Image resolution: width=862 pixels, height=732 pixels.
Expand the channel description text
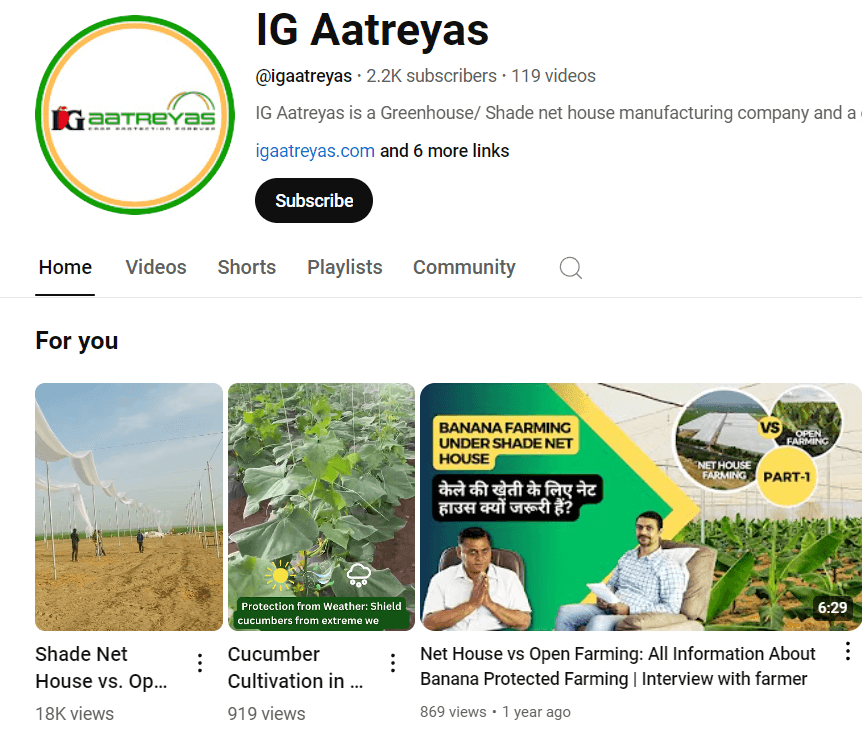pyautogui.click(x=558, y=113)
